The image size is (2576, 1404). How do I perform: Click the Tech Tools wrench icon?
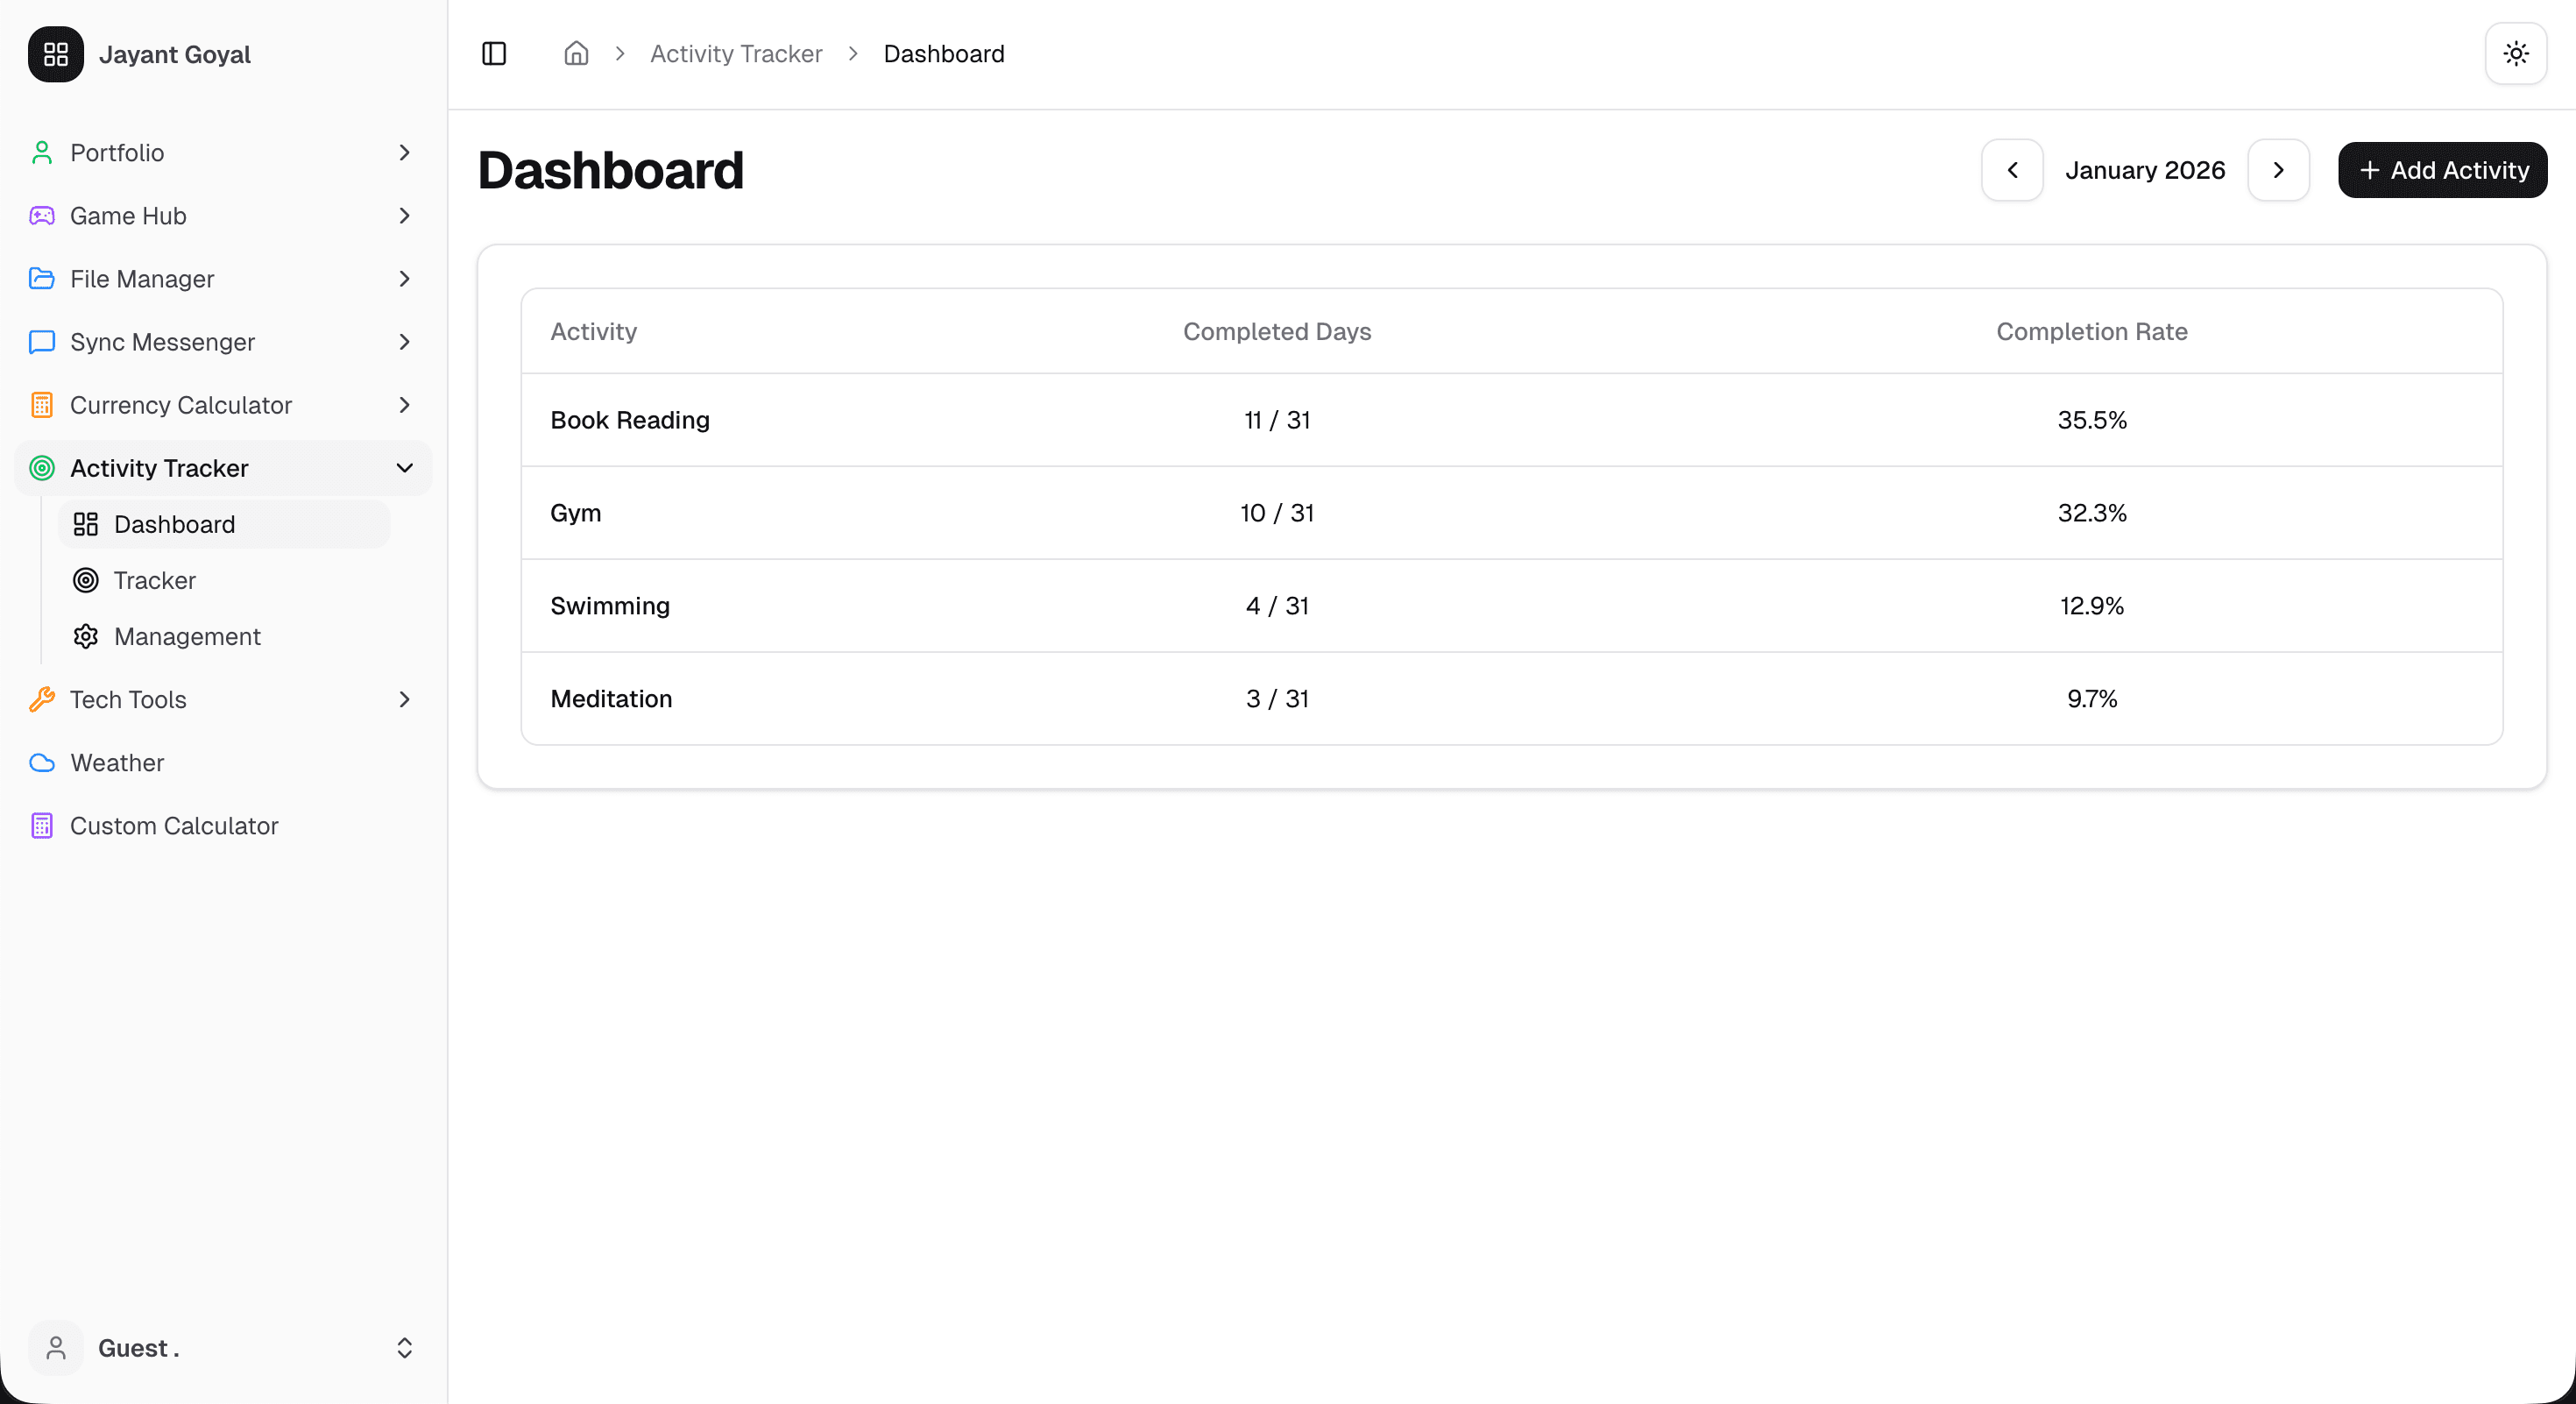pyautogui.click(x=42, y=699)
